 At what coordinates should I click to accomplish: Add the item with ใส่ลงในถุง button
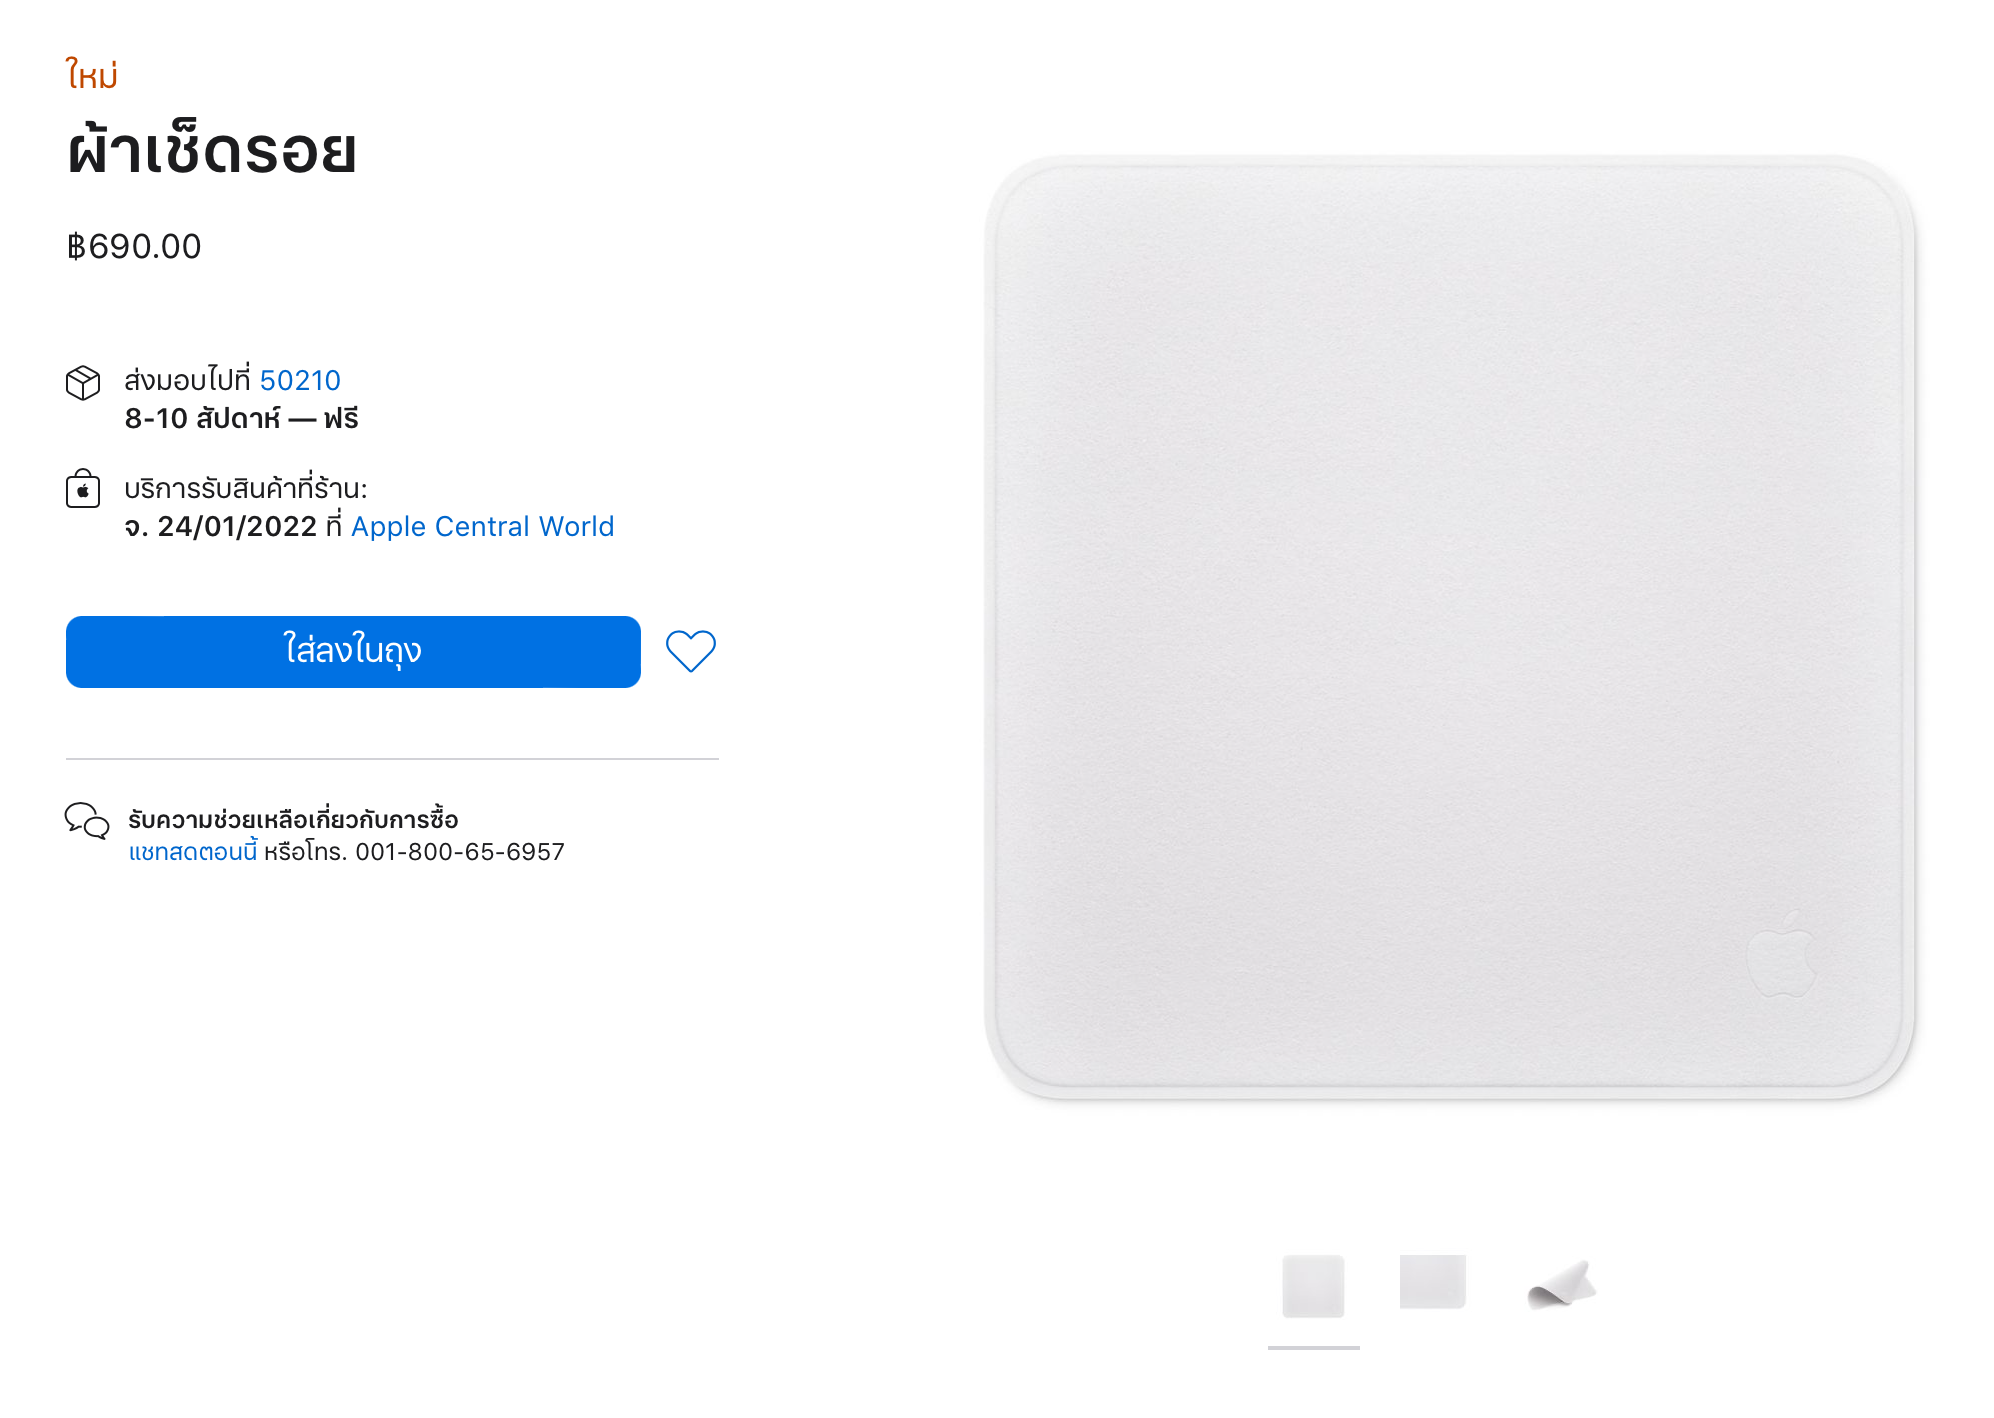coord(353,652)
